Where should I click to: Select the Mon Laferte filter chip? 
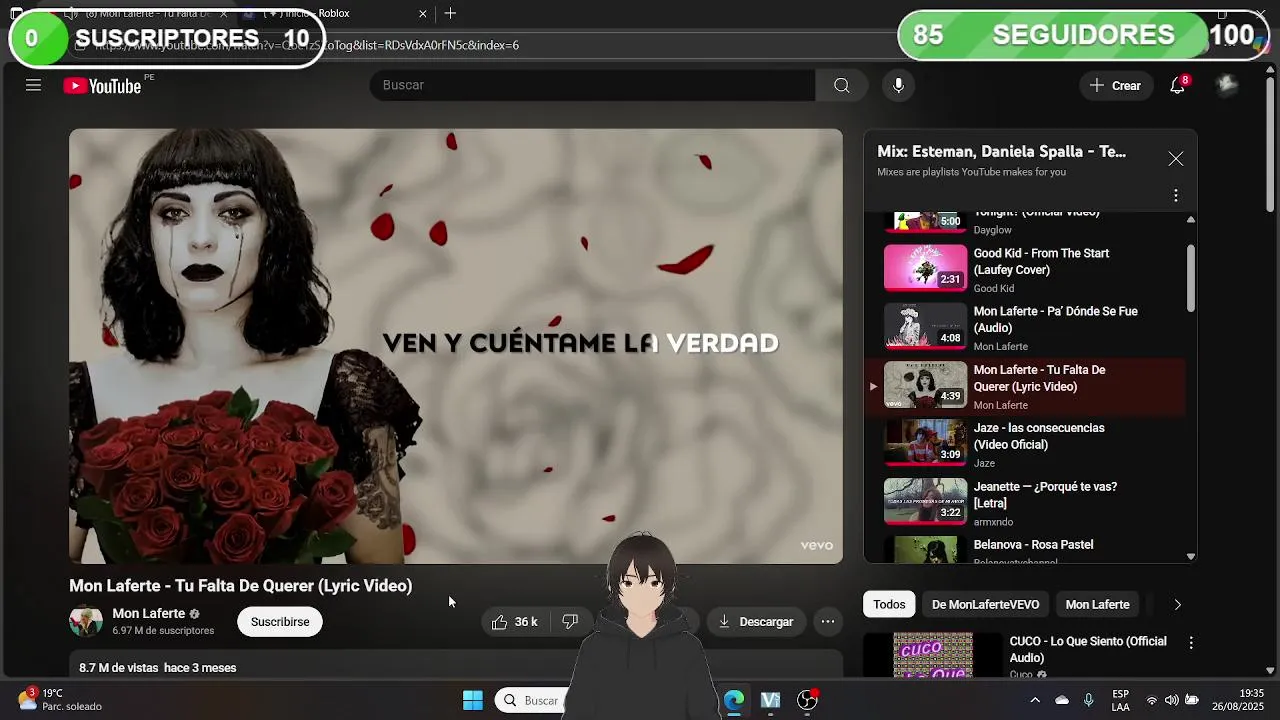tap(1097, 604)
